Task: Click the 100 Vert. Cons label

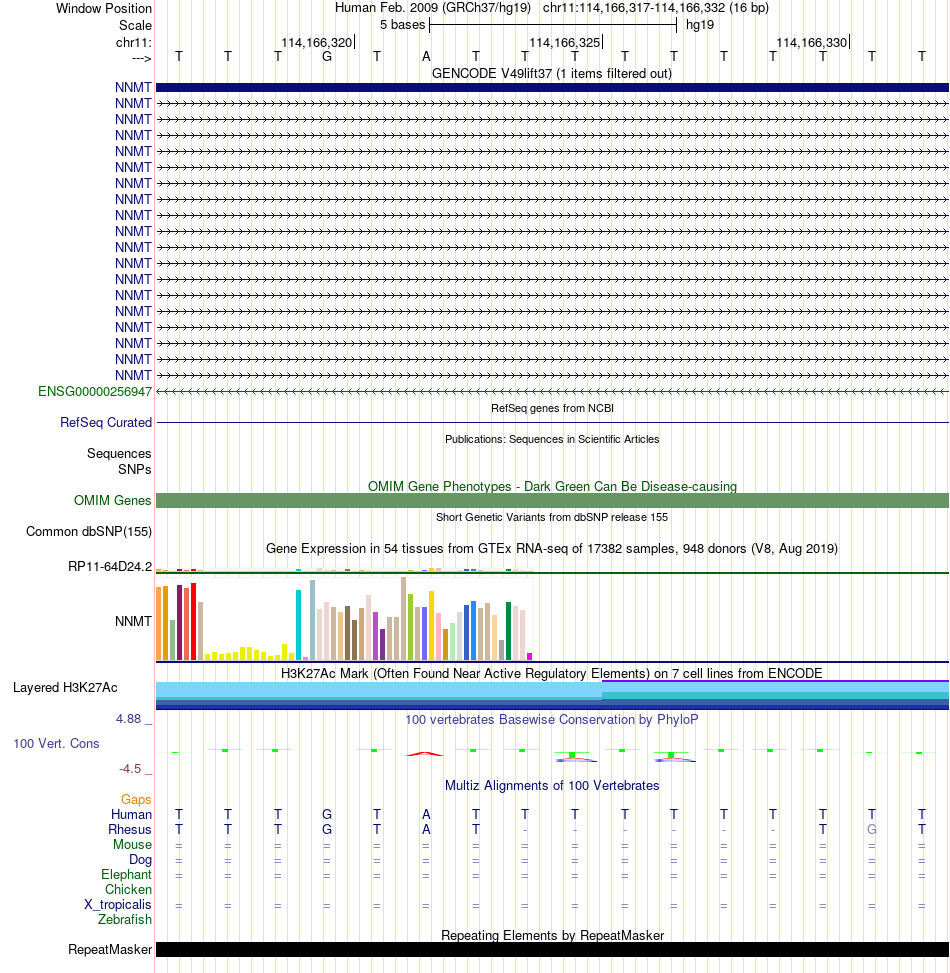Action: coord(56,743)
